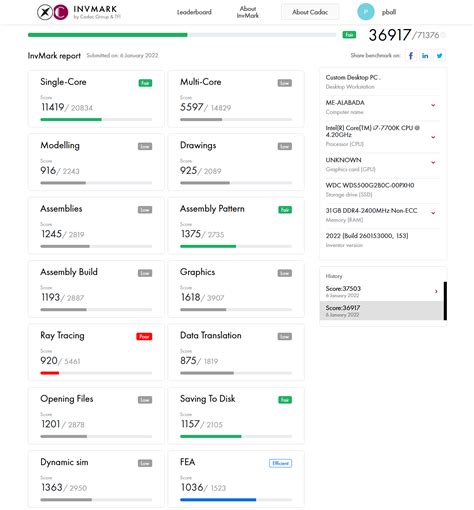Click the Multi-Core score 5597
474x510 pixels.
(x=192, y=107)
